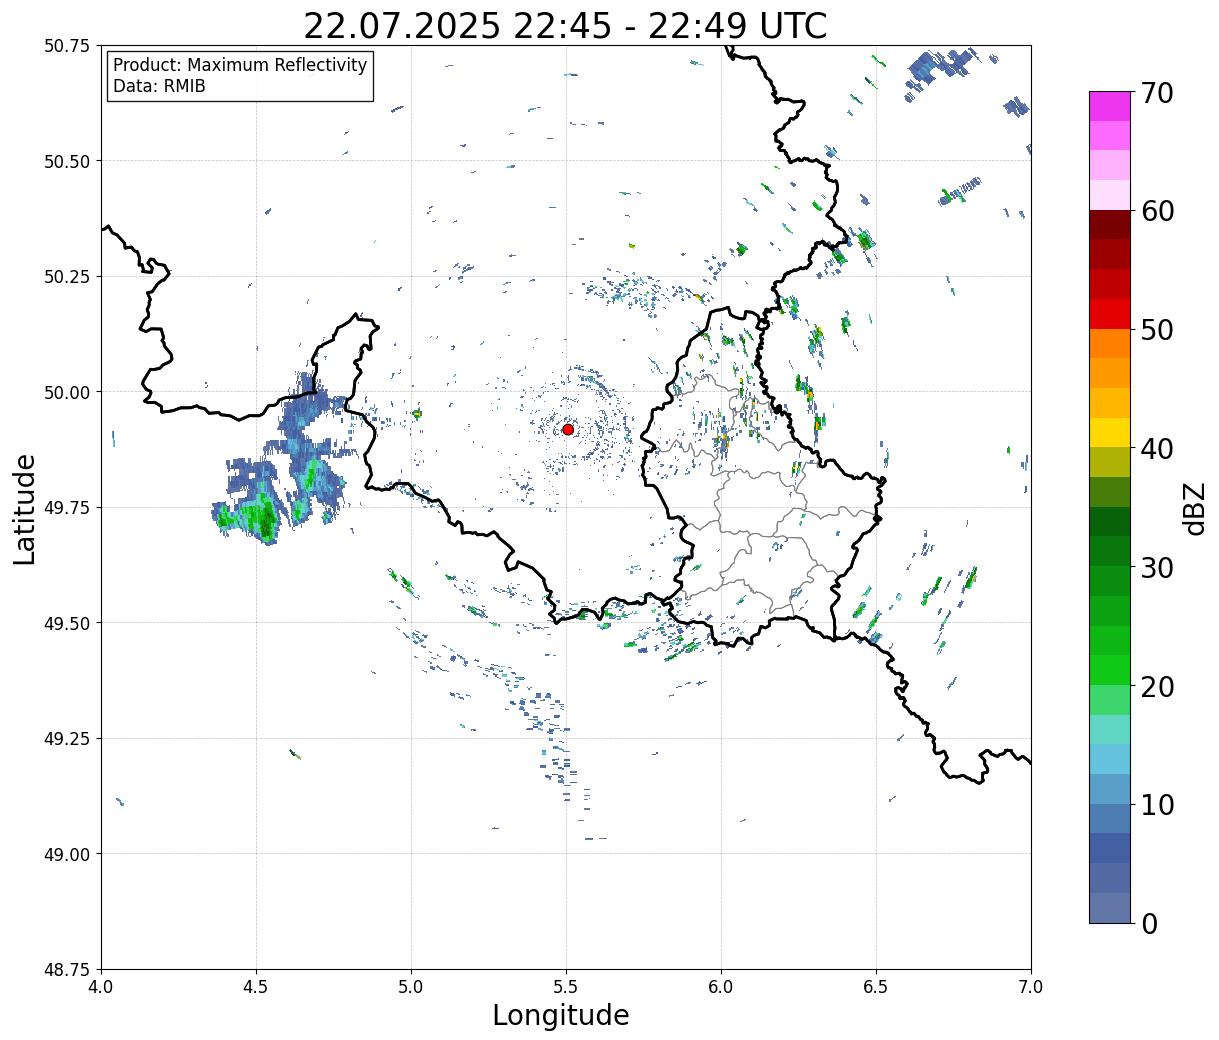The height and width of the screenshot is (1040, 1219).
Task: Click longitude tick label 4.0
Action: click(x=101, y=987)
